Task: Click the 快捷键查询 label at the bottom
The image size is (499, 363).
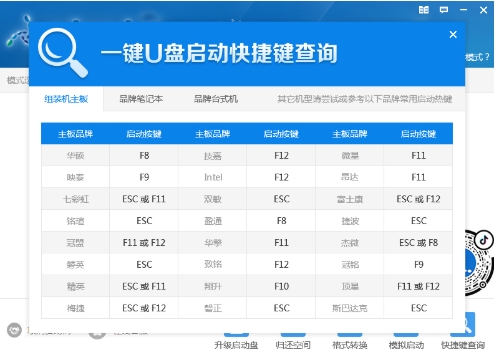Action: (463, 345)
